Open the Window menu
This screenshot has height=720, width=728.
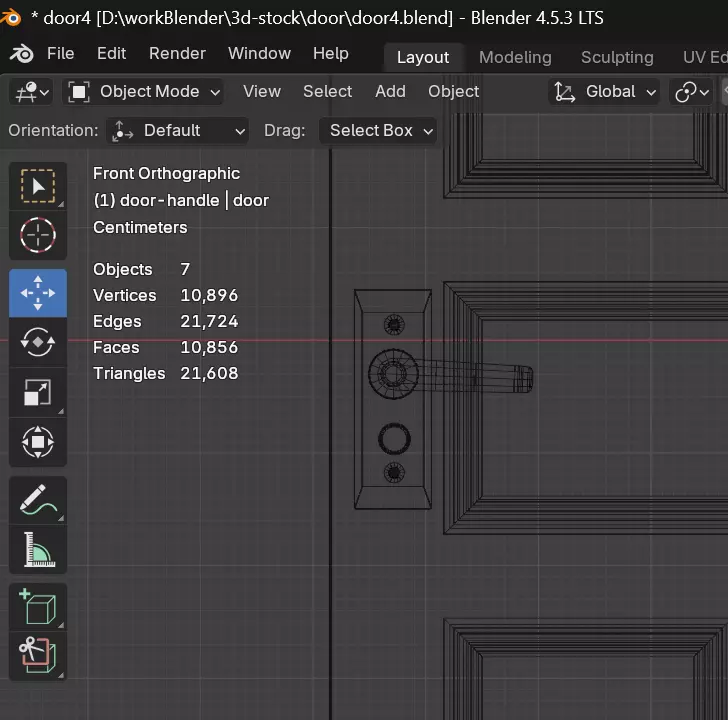(x=260, y=53)
